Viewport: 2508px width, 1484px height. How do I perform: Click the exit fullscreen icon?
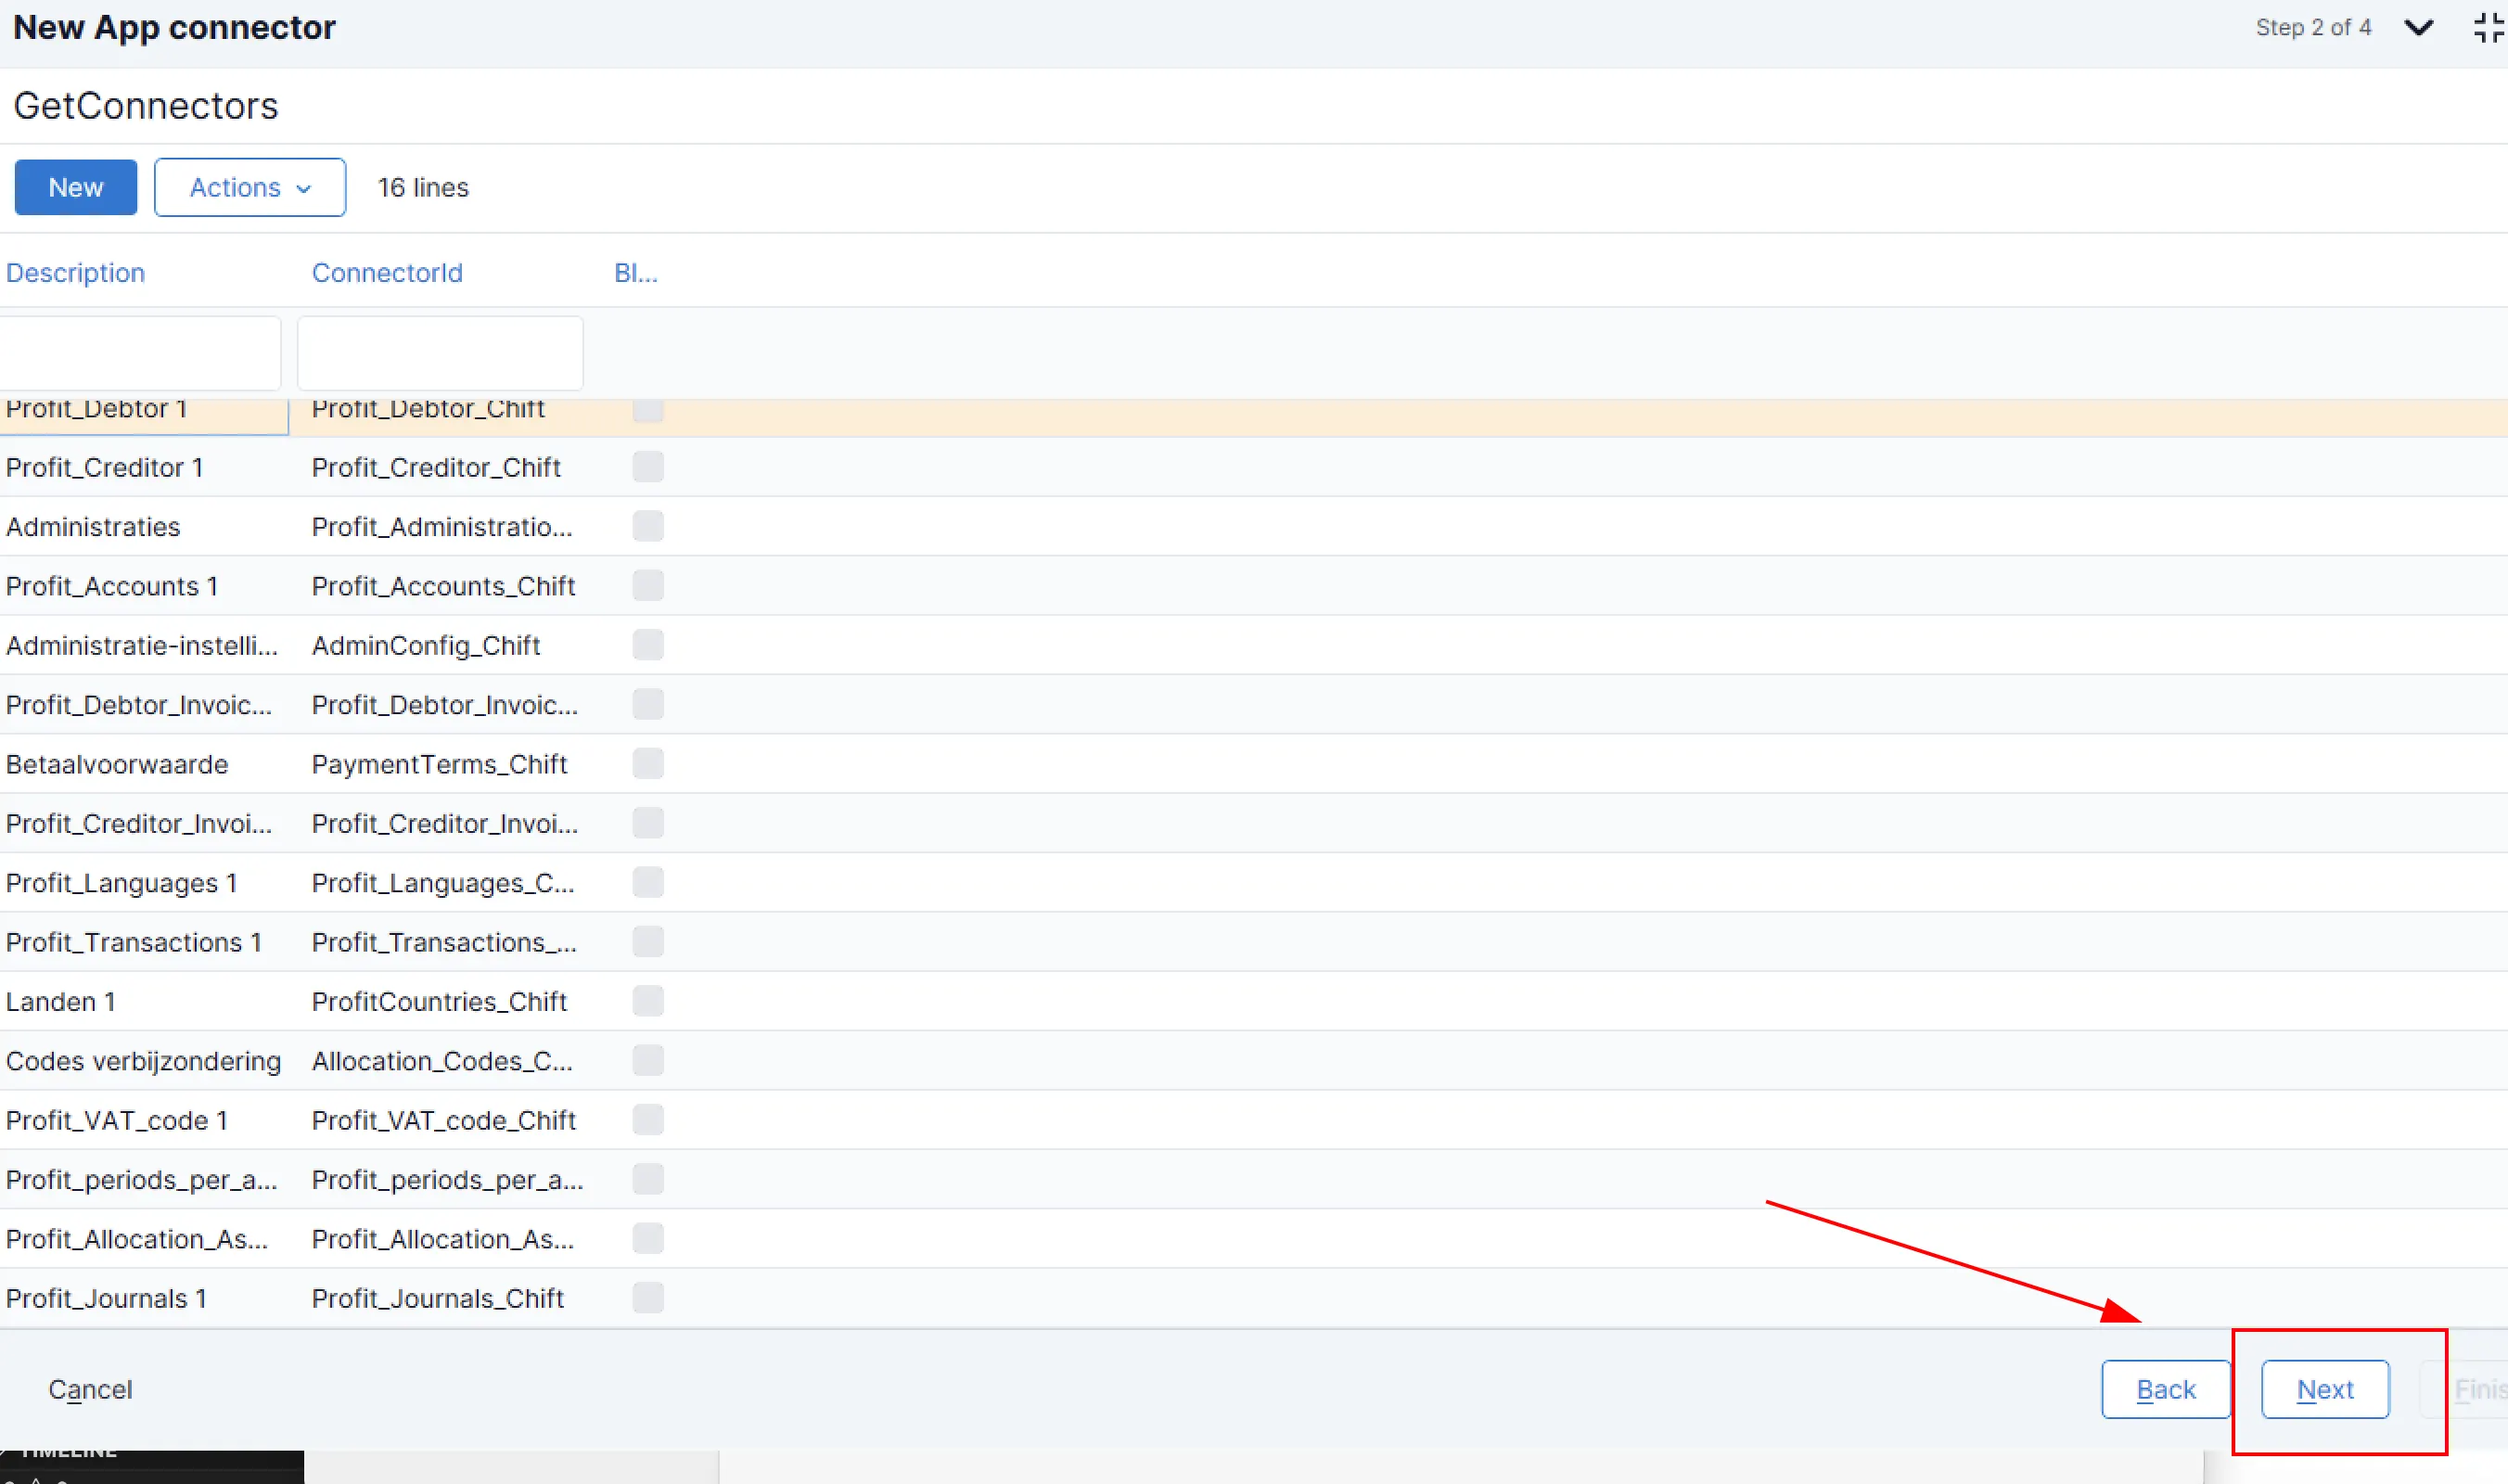point(2488,28)
